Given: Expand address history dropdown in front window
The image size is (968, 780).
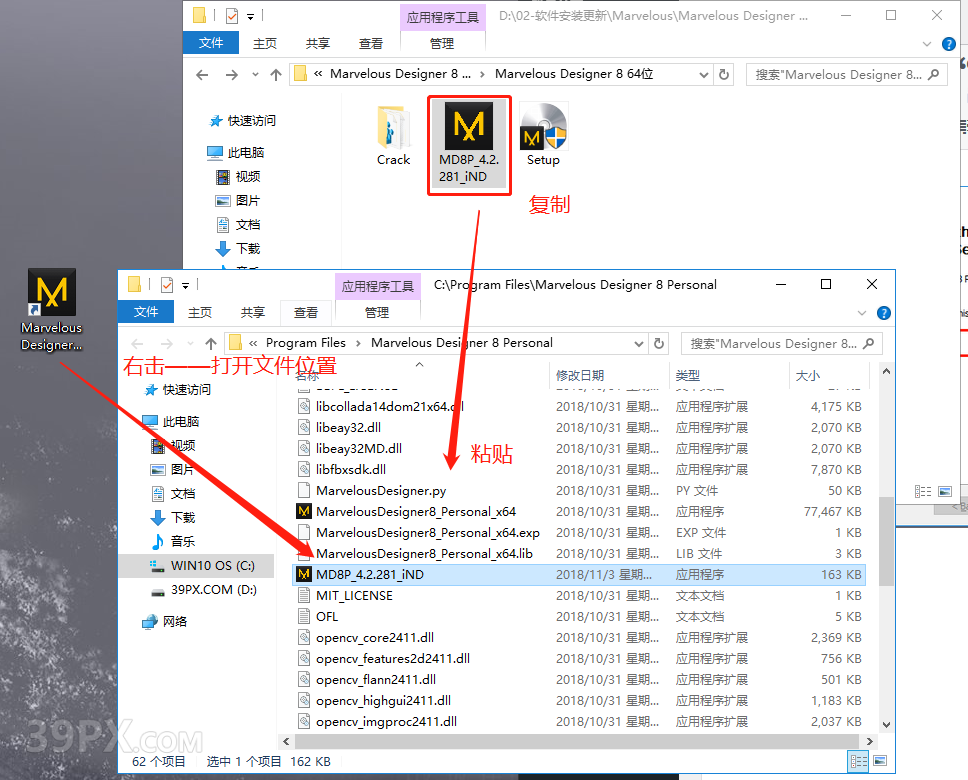Looking at the screenshot, I should [639, 344].
